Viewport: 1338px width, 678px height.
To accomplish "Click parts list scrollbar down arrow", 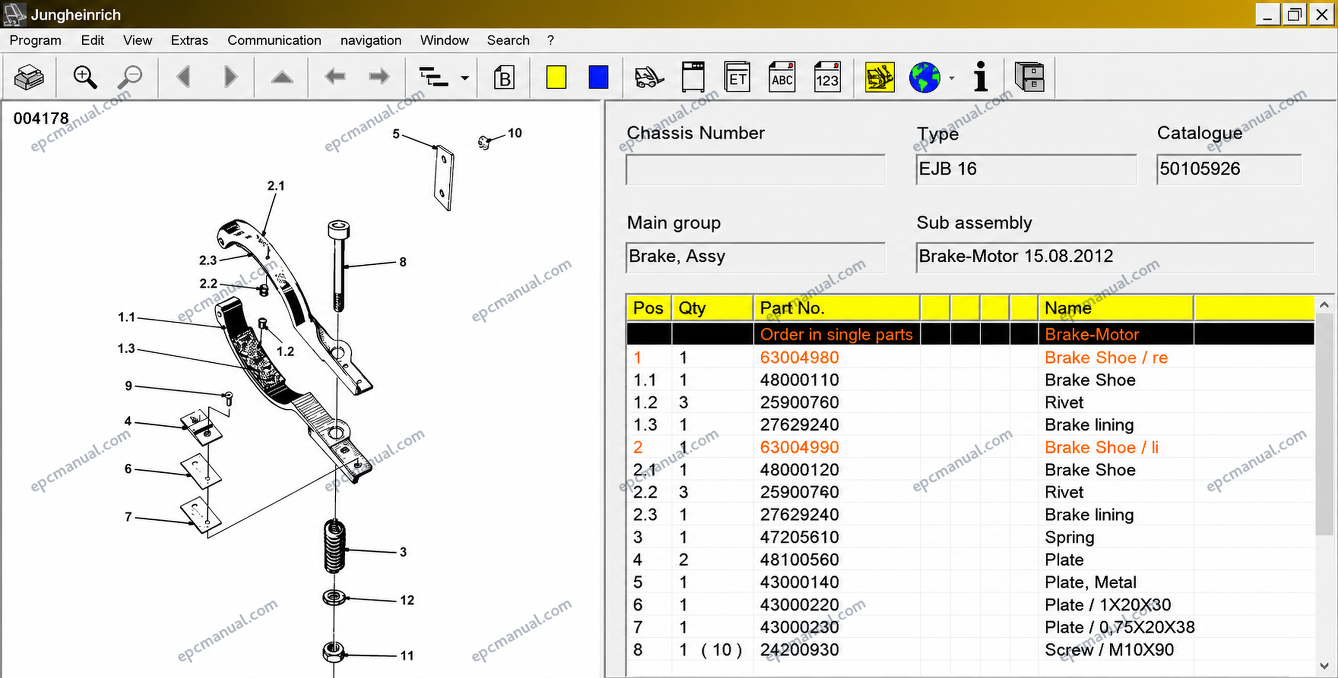I will point(1326,667).
